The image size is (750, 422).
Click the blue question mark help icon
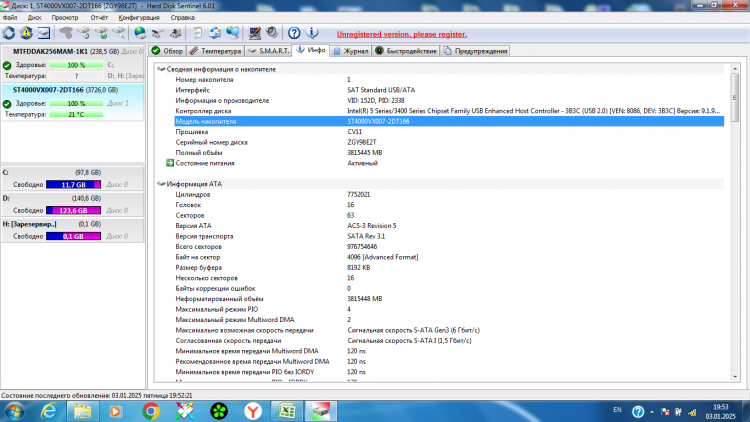pos(294,33)
